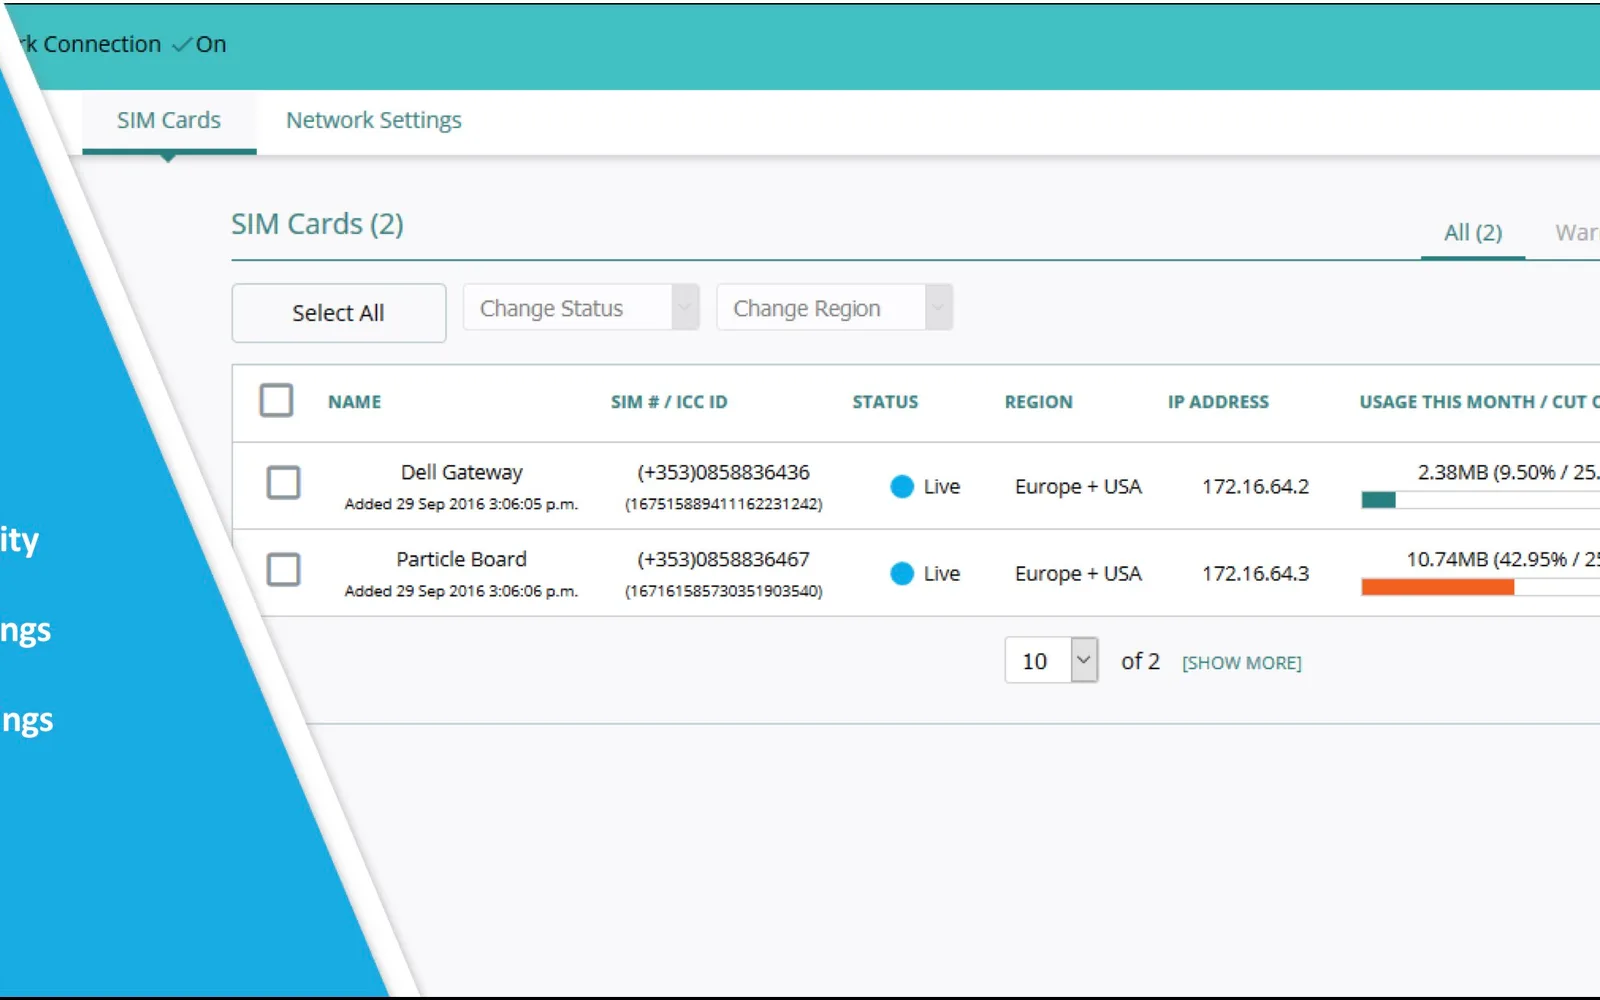The image size is (1600, 1000).
Task: Sort by the STATUS column header
Action: [x=885, y=402]
